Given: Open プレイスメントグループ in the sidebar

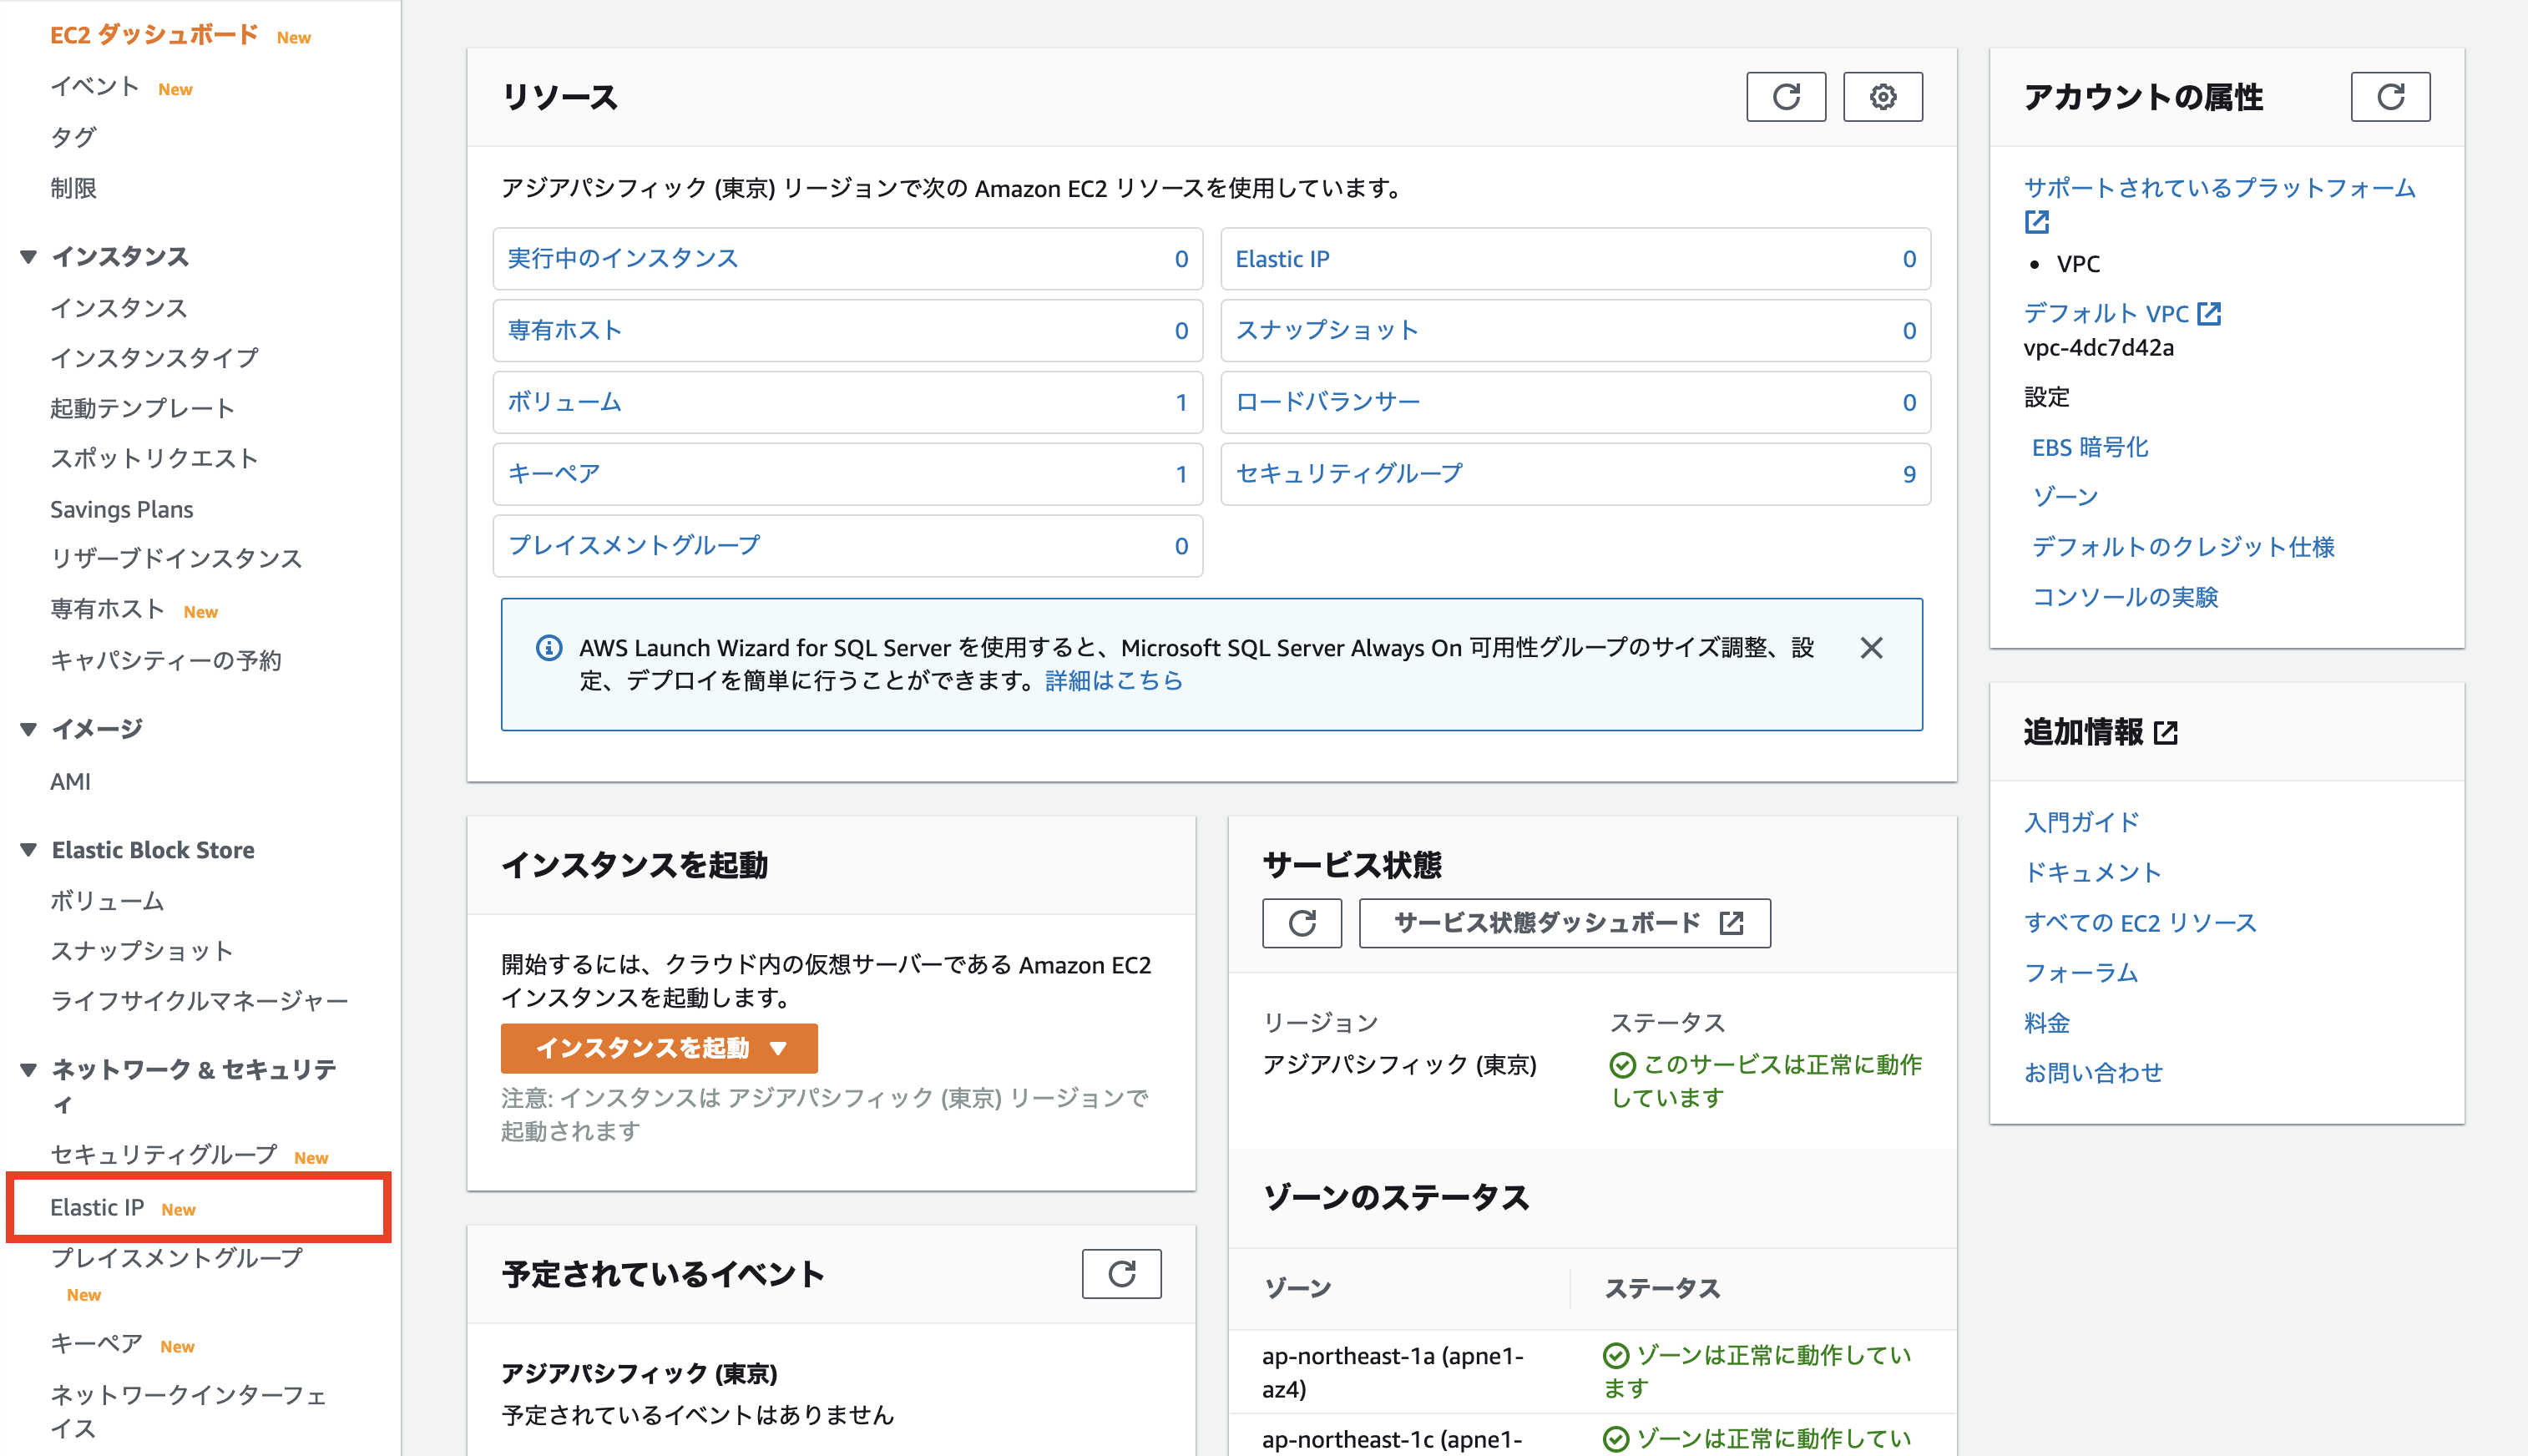Looking at the screenshot, I should click(176, 1258).
